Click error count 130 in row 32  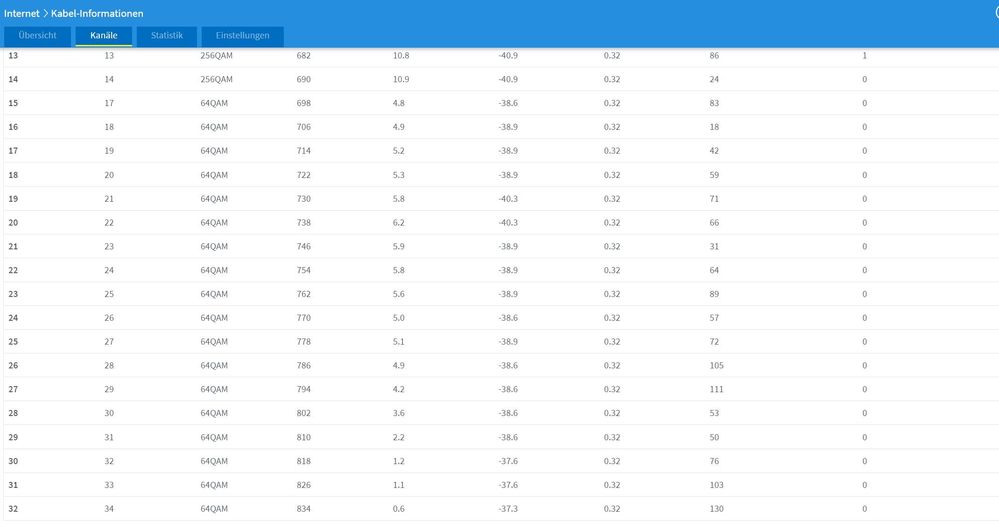(717, 509)
